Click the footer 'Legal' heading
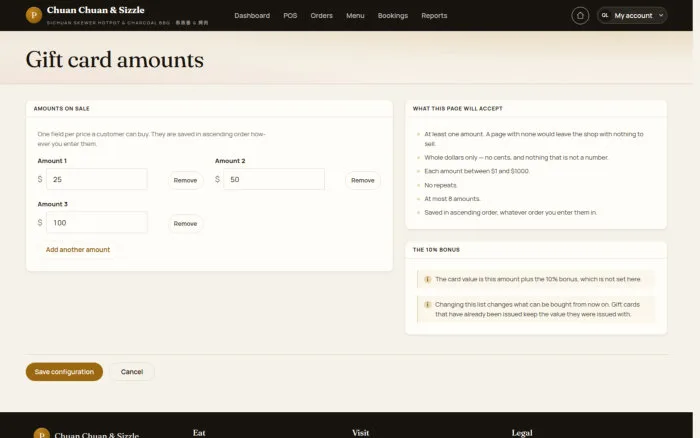This screenshot has height=438, width=700. coord(522,433)
